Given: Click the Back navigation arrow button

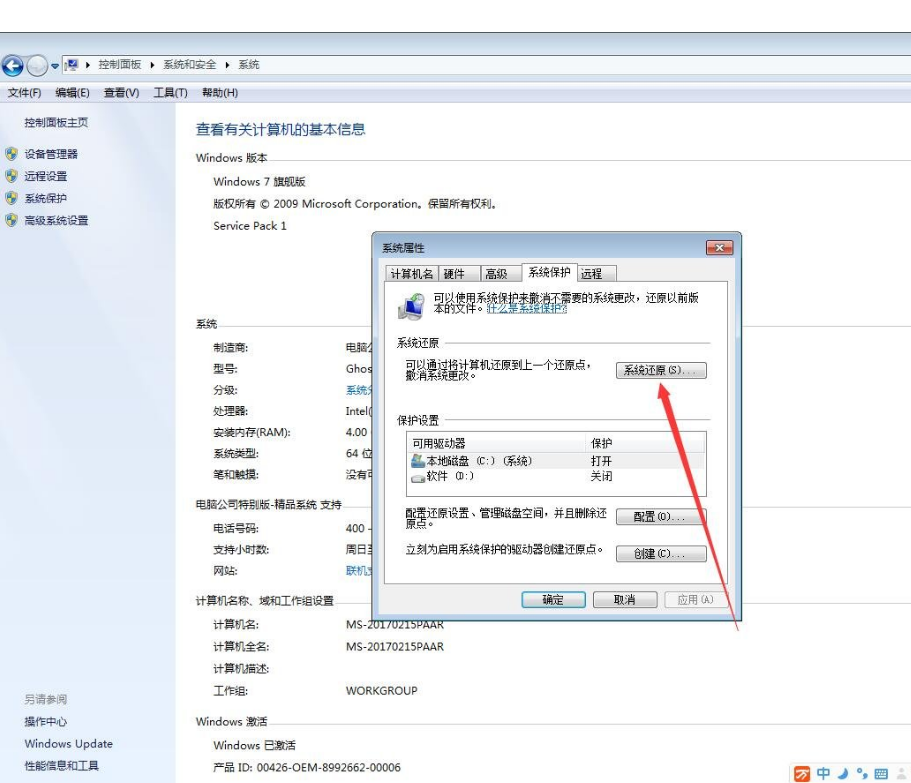Looking at the screenshot, I should click(13, 66).
